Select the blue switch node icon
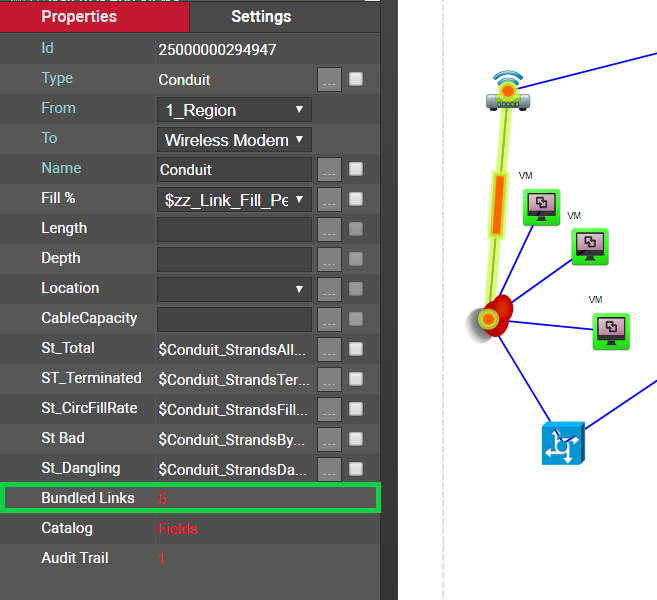657x600 pixels. (562, 443)
